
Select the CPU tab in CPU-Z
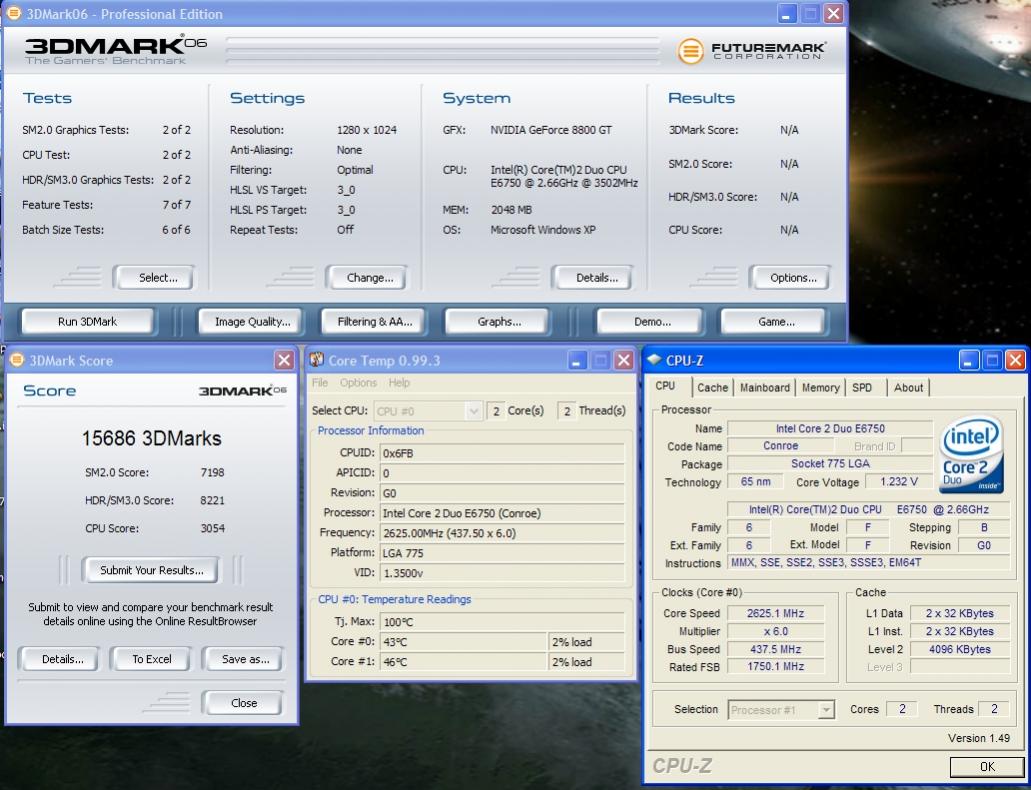tap(665, 386)
